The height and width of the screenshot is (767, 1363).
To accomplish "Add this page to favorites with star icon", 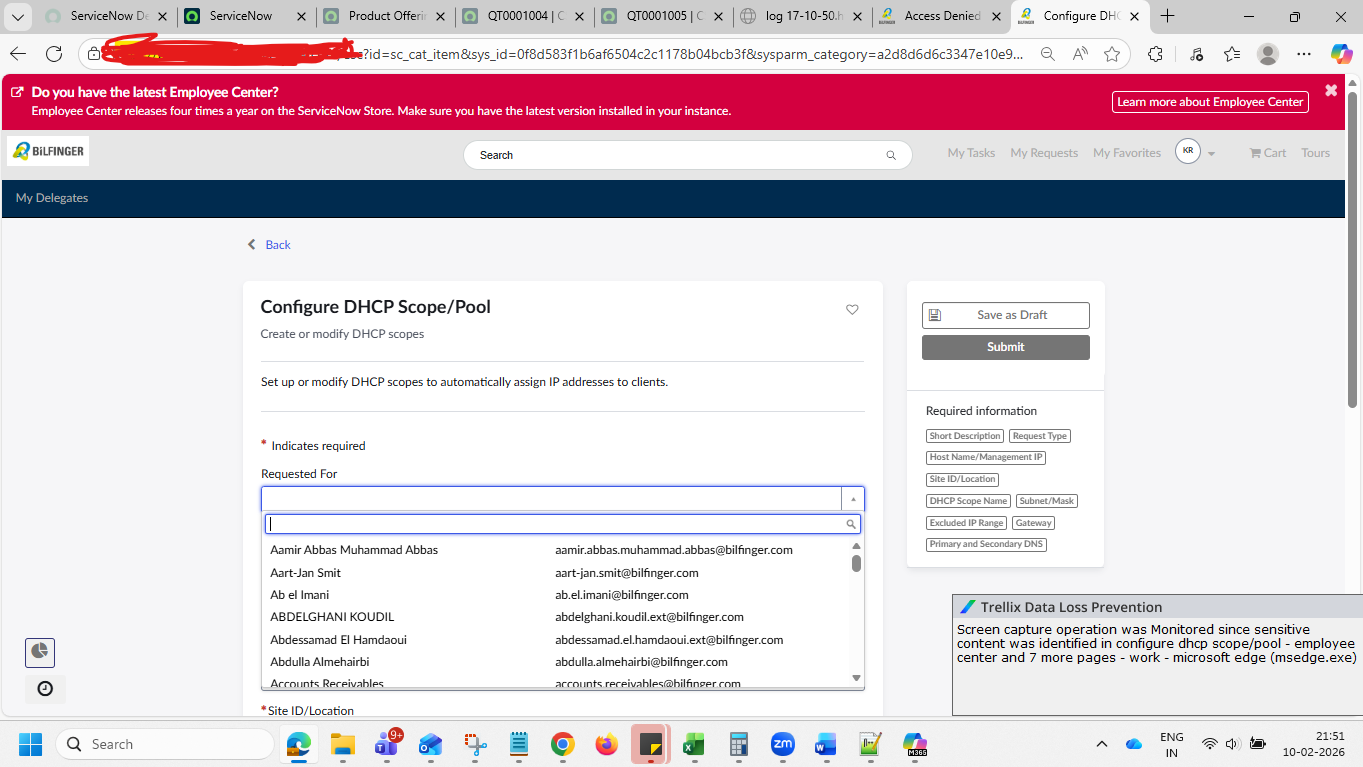I will coord(1112,54).
